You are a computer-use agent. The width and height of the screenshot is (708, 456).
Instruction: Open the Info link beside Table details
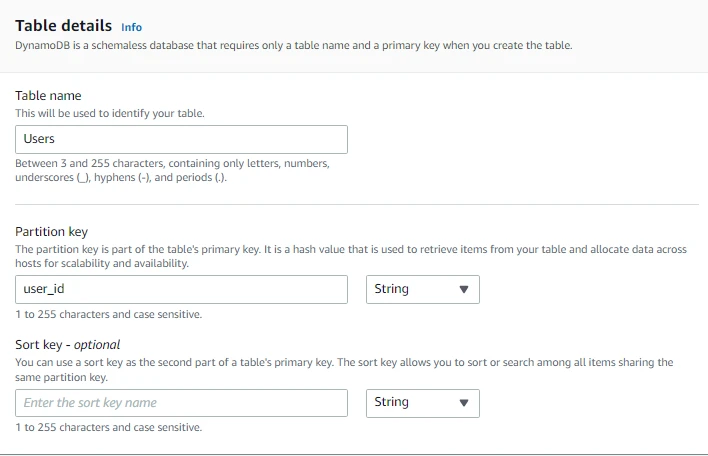tap(131, 27)
